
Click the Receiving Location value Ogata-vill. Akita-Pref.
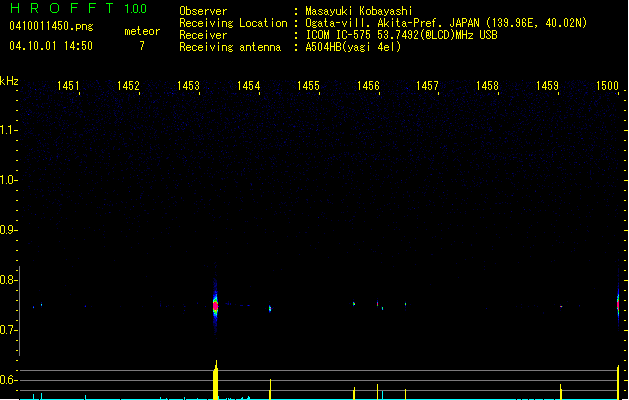click(375, 23)
